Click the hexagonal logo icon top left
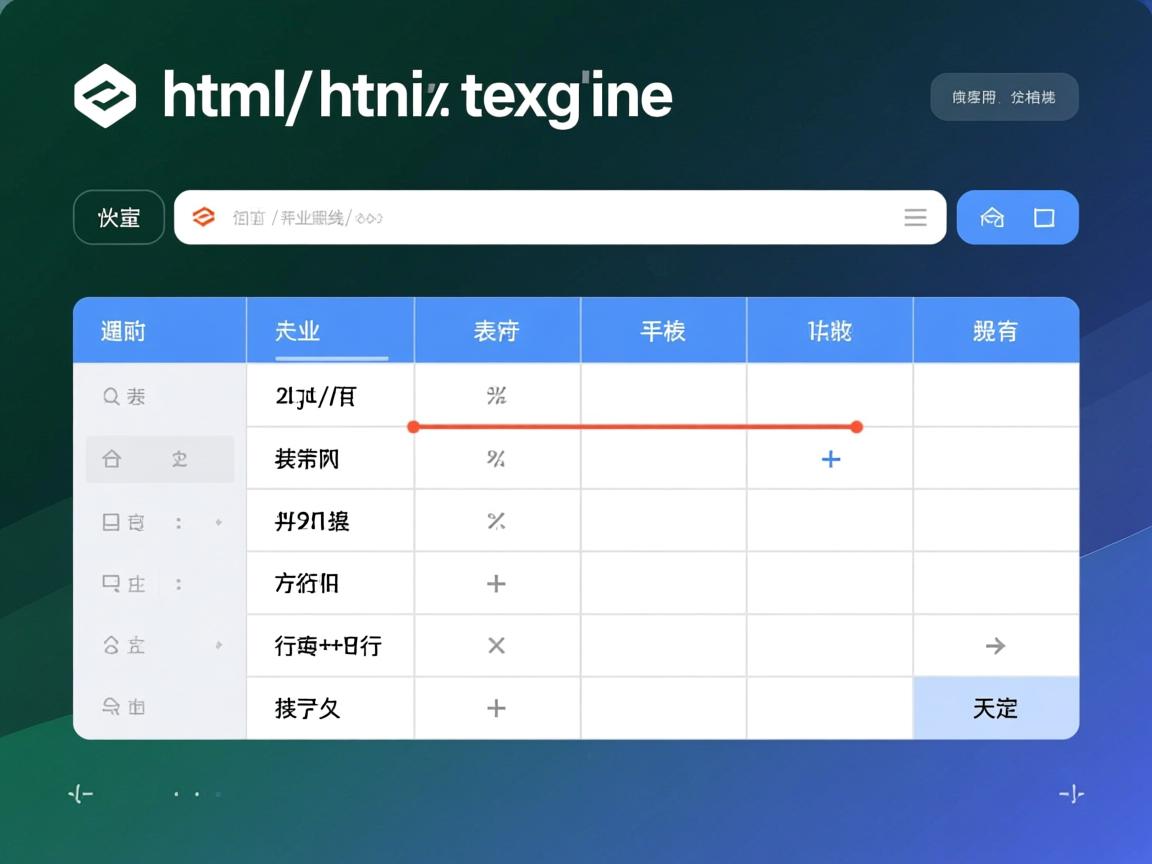 105,95
